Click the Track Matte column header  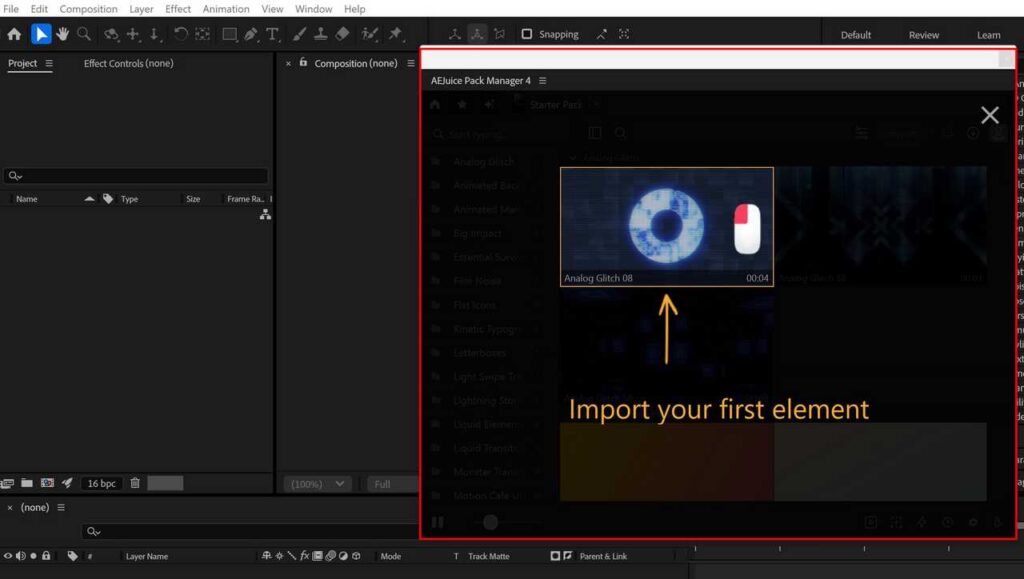488,556
